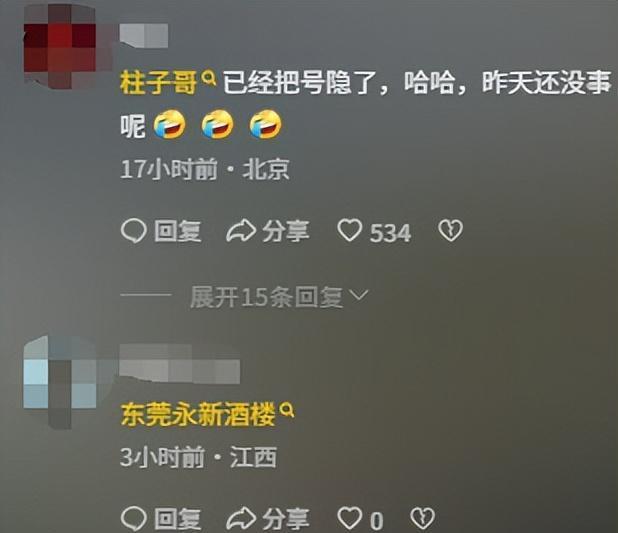Viewport: 618px width, 533px height.
Task: Dislike the Jiangxi comment via broken heart
Action: click(x=423, y=518)
